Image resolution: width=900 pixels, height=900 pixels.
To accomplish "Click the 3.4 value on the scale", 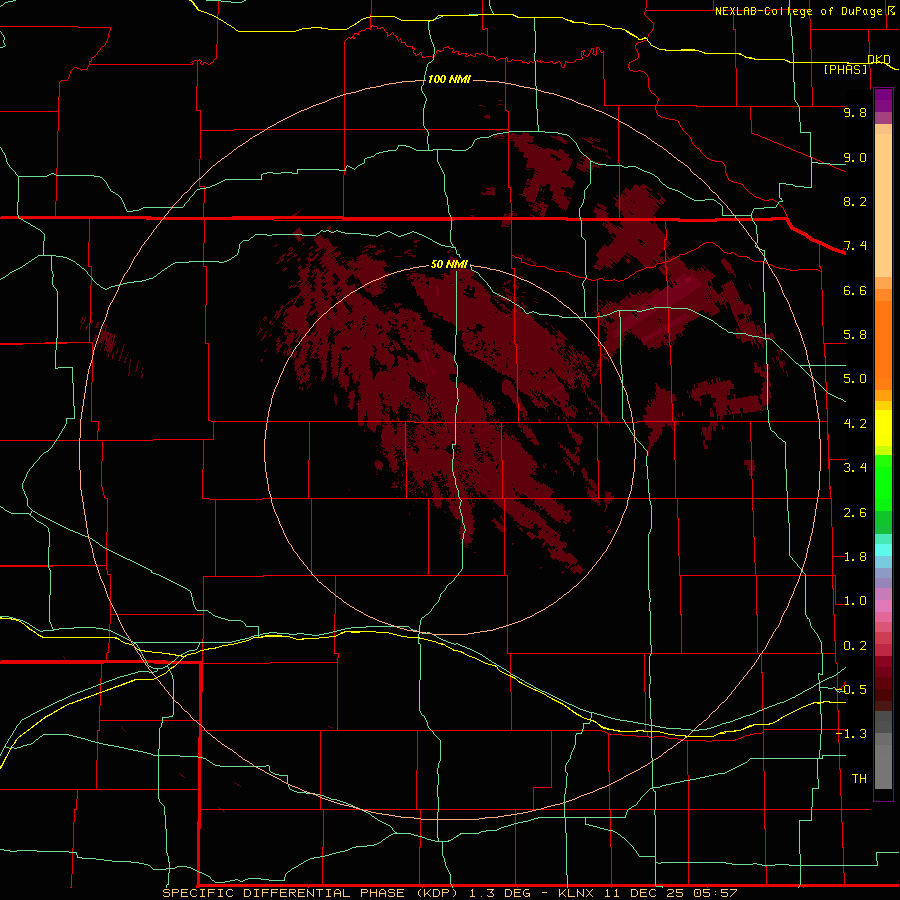I will point(855,468).
